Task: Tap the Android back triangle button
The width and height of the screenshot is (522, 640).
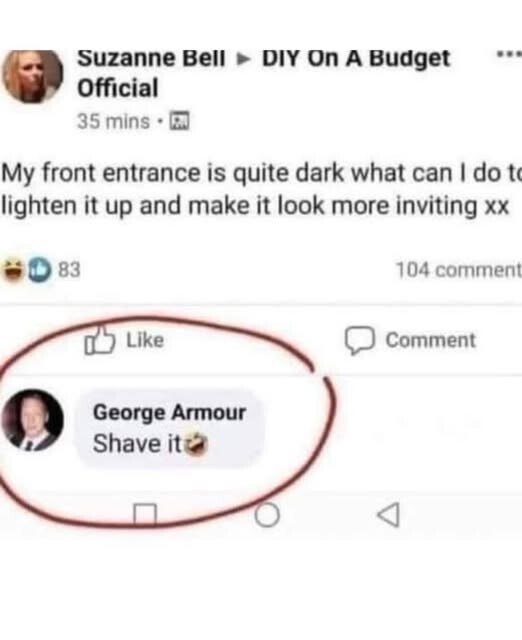Action: [x=388, y=515]
